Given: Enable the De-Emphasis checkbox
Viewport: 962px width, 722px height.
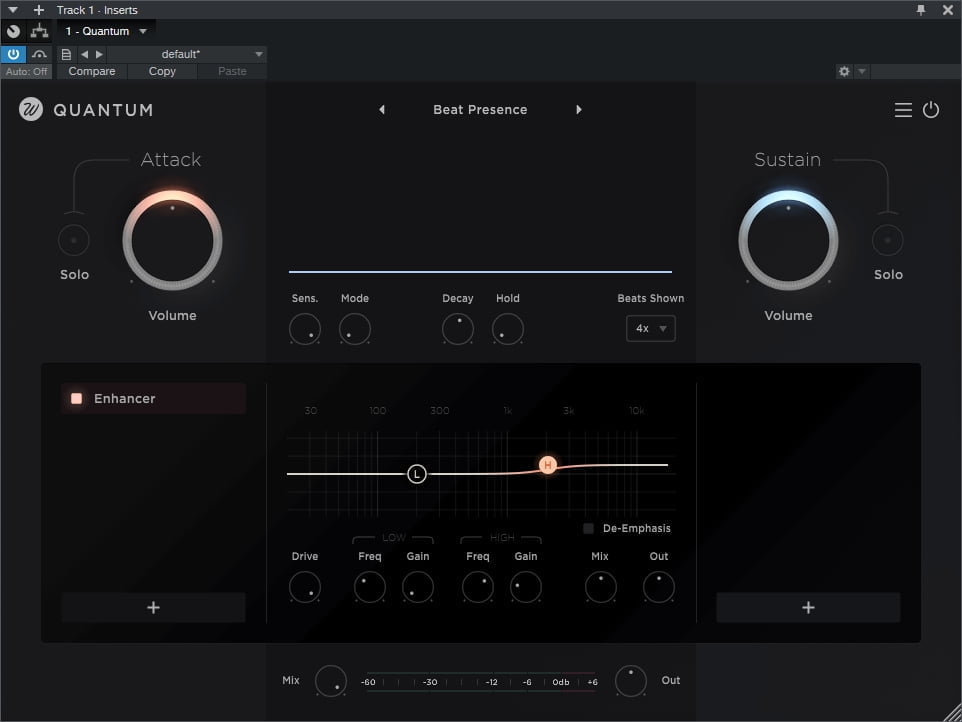Looking at the screenshot, I should click(x=589, y=528).
